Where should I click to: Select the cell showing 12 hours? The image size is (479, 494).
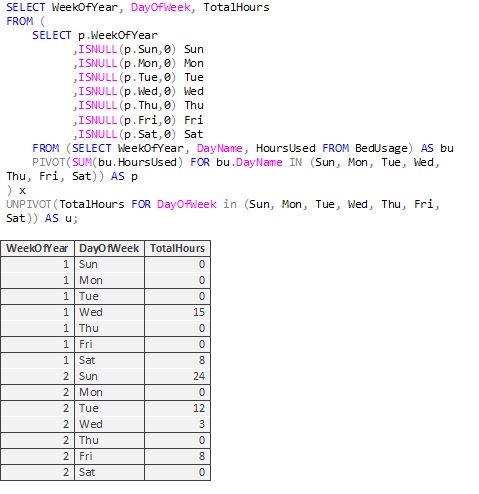point(178,408)
